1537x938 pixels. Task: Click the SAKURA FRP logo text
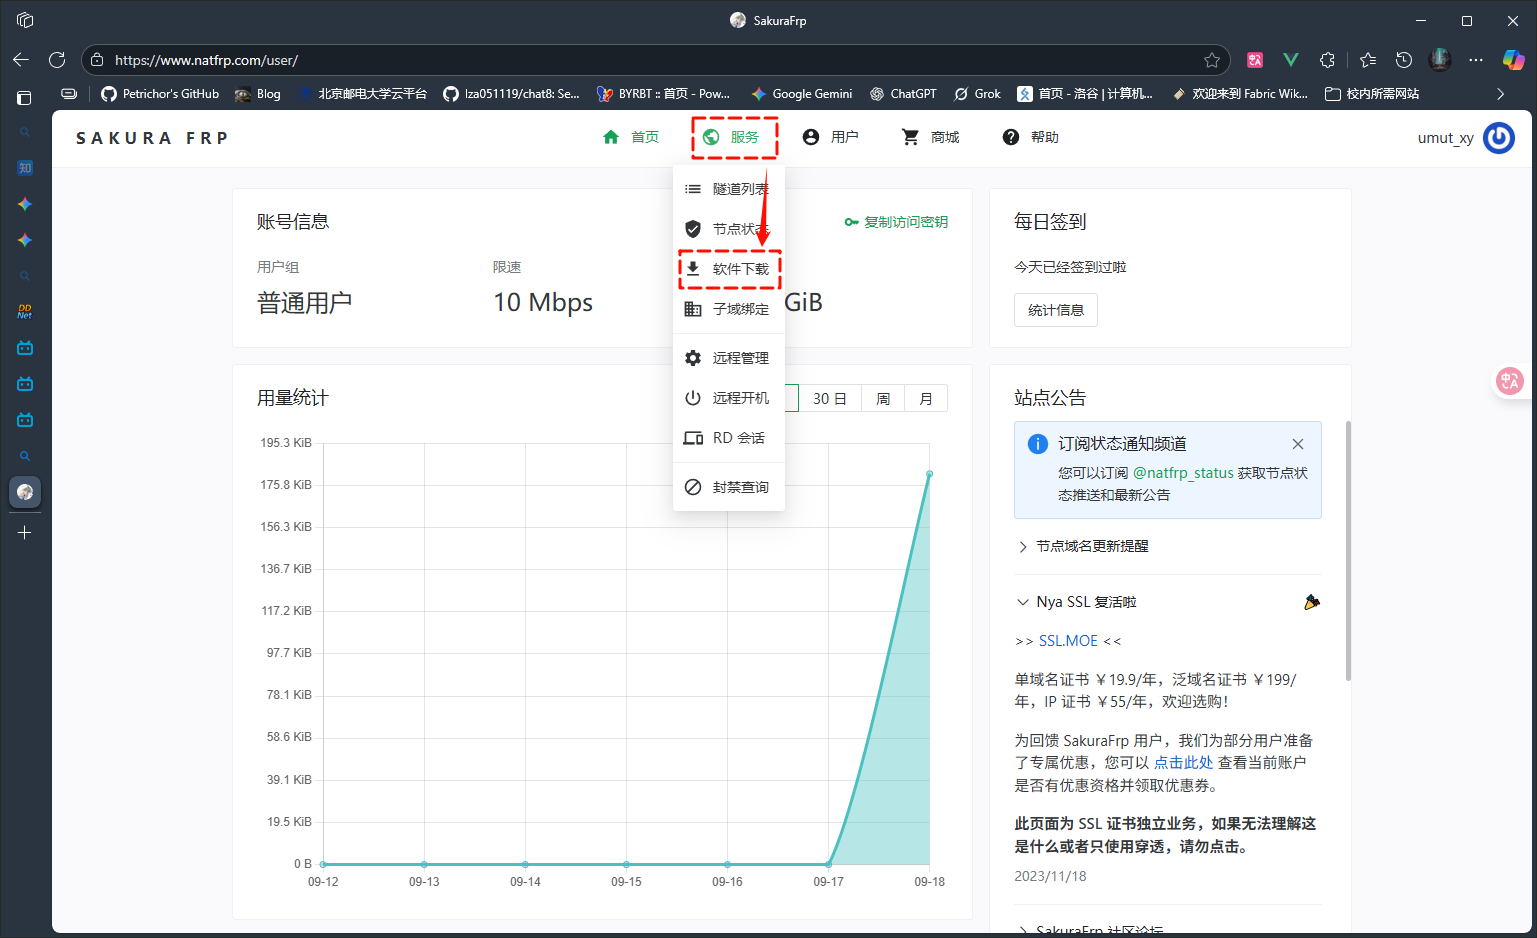[x=152, y=138]
